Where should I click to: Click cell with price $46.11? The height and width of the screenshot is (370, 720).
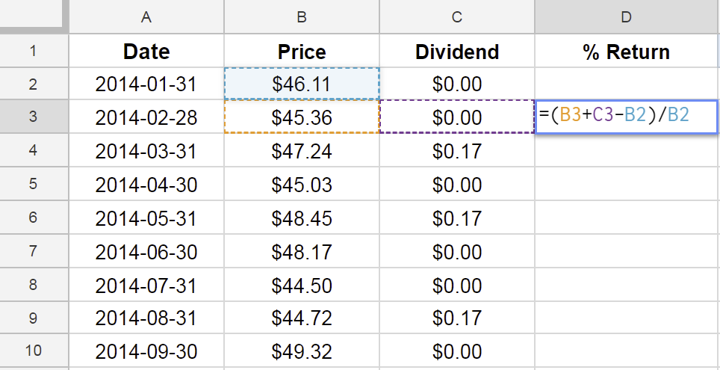click(x=302, y=84)
